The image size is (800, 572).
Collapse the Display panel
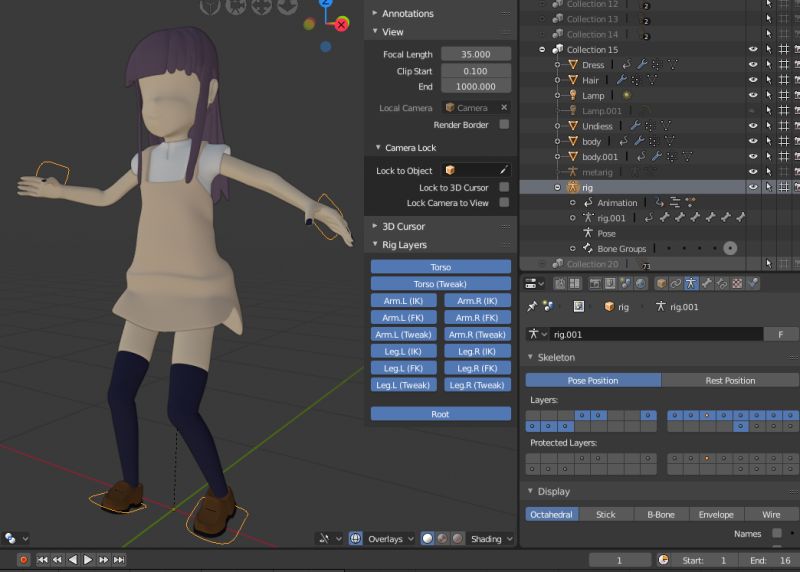point(531,491)
